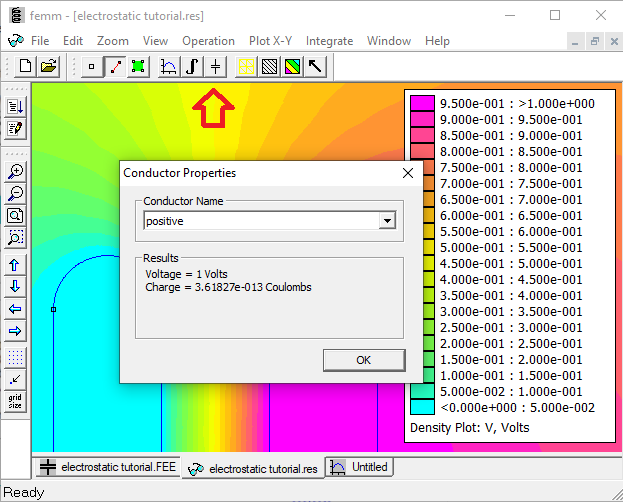Screen dimensions: 623x502
Task: Open the density plot color icon
Action: tap(292, 66)
